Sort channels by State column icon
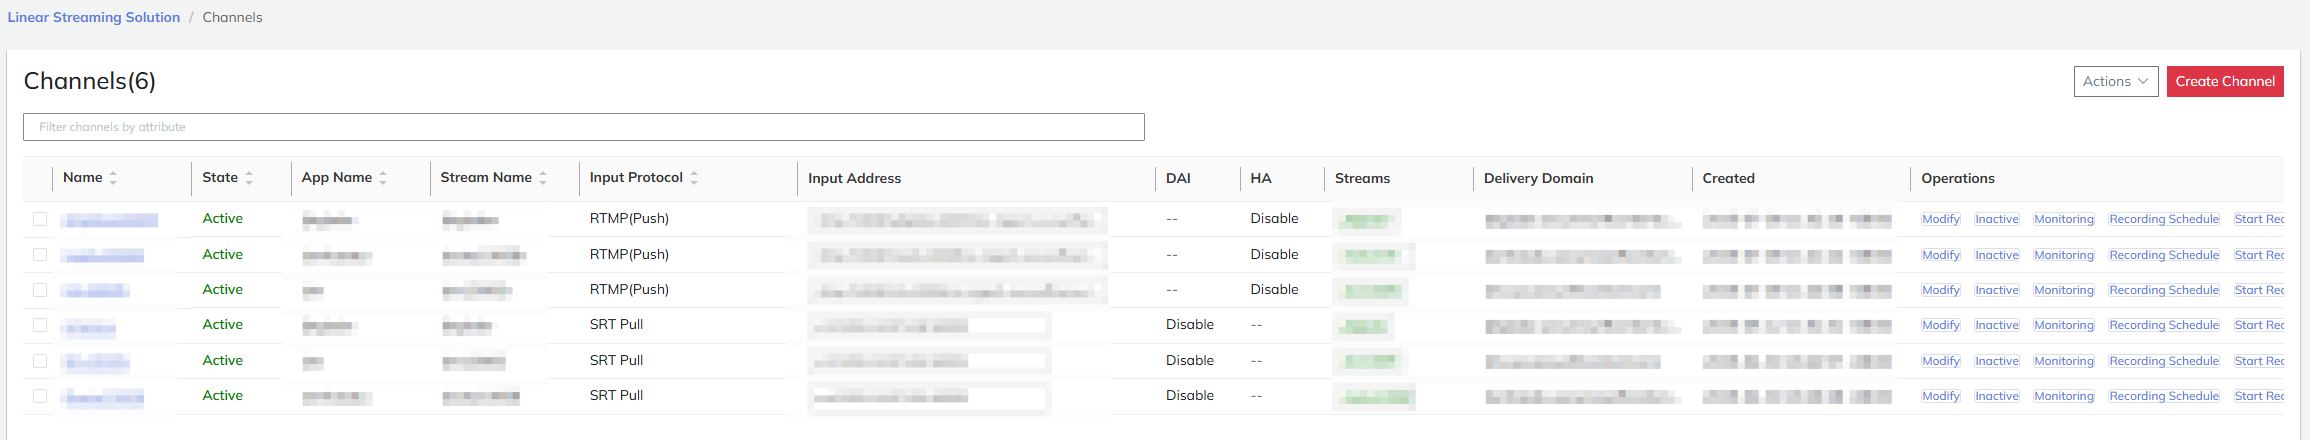Screen dimensions: 2310x440 (x=249, y=178)
